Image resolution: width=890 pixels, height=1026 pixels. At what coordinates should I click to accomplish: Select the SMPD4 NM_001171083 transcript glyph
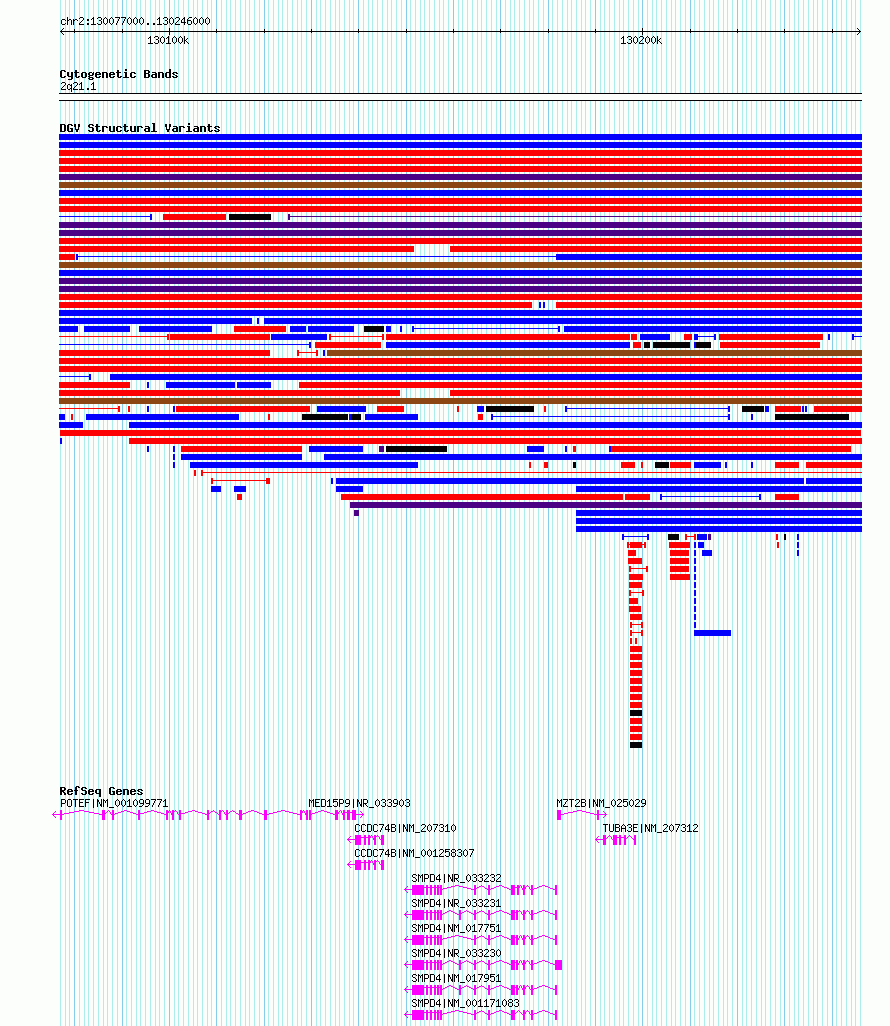(481, 1015)
